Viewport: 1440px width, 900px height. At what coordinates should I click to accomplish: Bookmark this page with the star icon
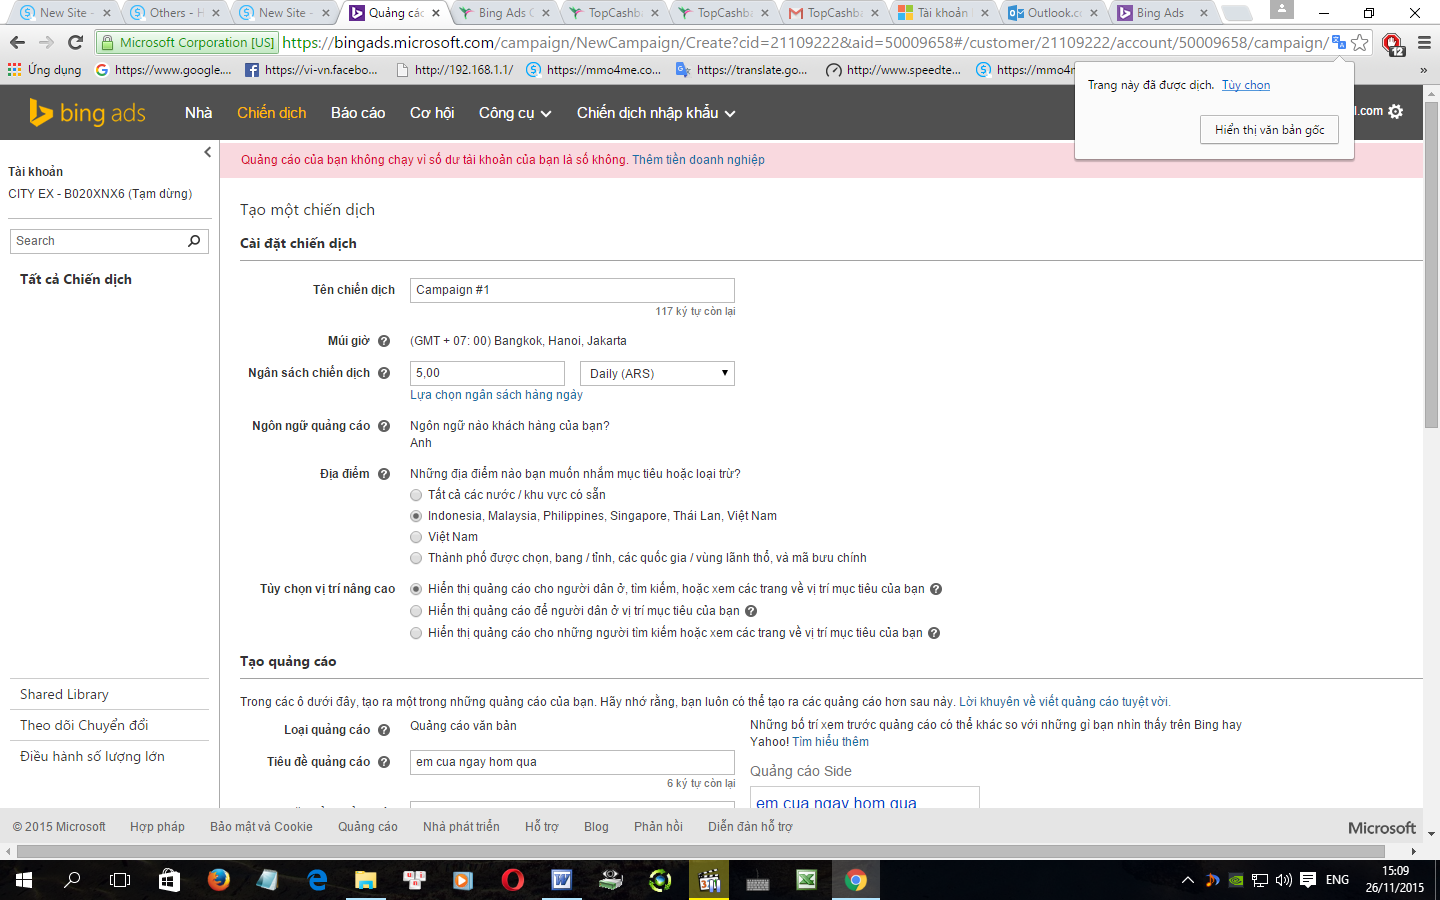[1360, 42]
